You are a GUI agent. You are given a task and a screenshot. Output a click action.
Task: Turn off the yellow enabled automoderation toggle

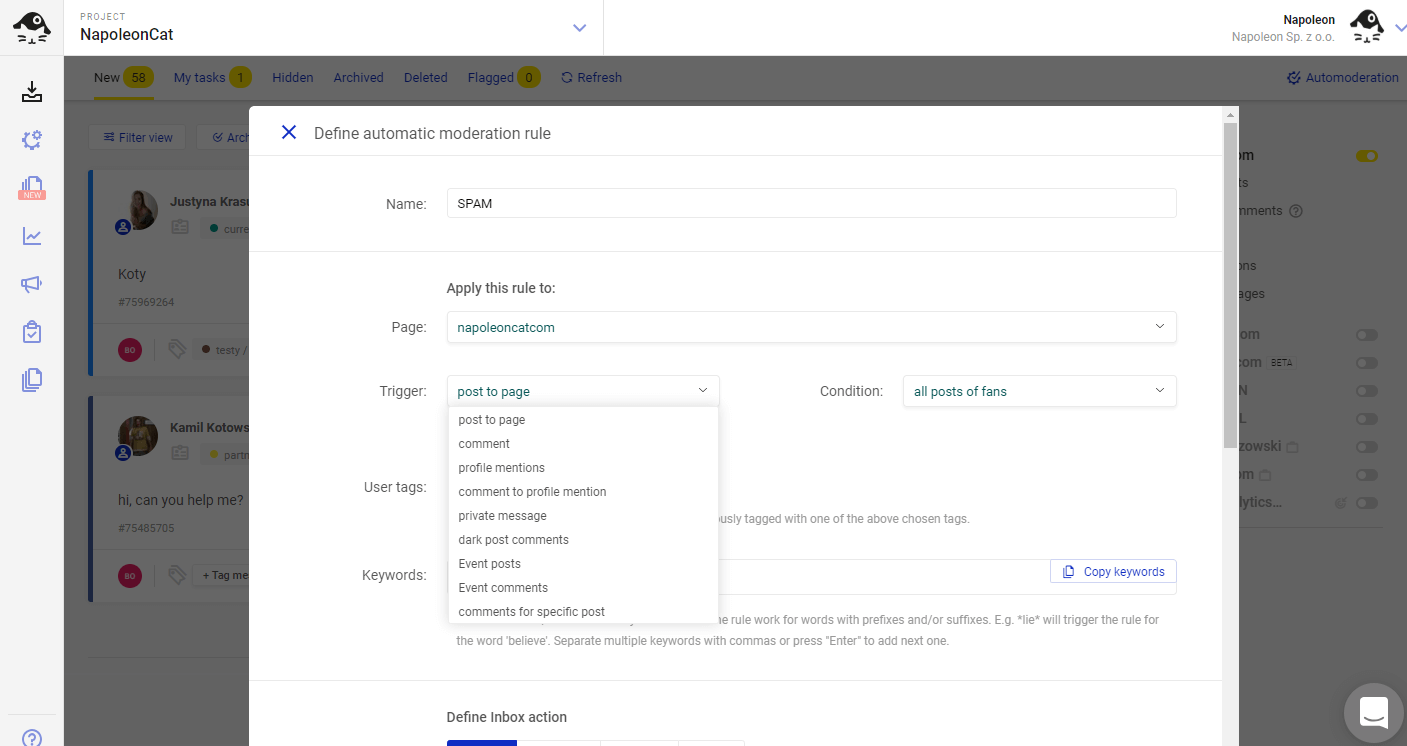[1367, 156]
